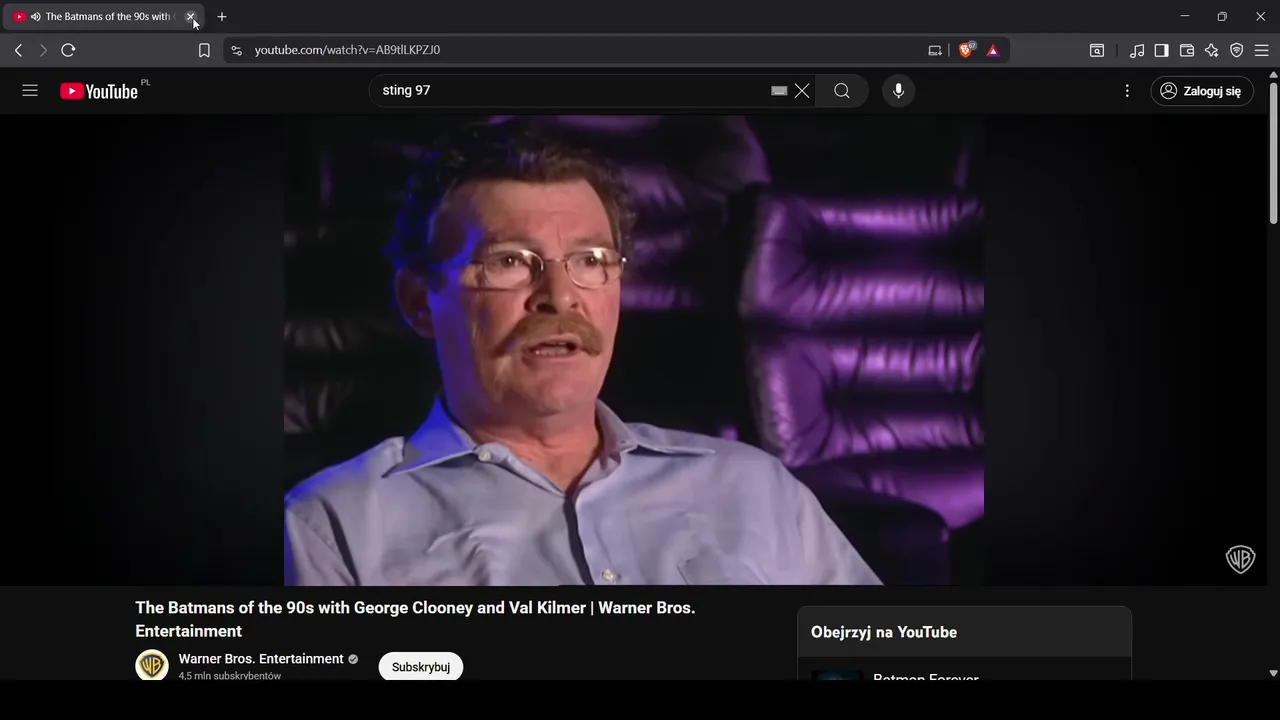Bookmark this page

(x=204, y=50)
